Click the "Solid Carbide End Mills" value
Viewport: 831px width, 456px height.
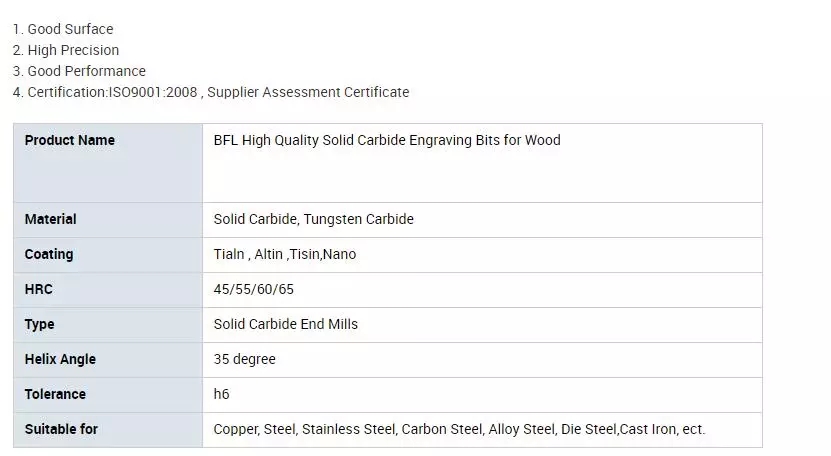pos(286,324)
